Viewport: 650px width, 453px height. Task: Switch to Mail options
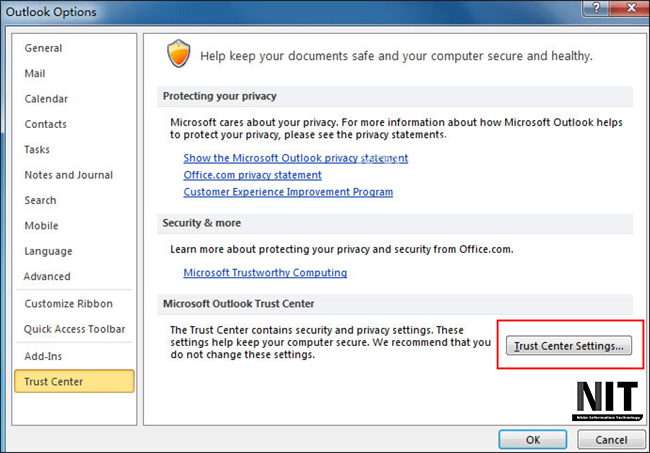(35, 73)
